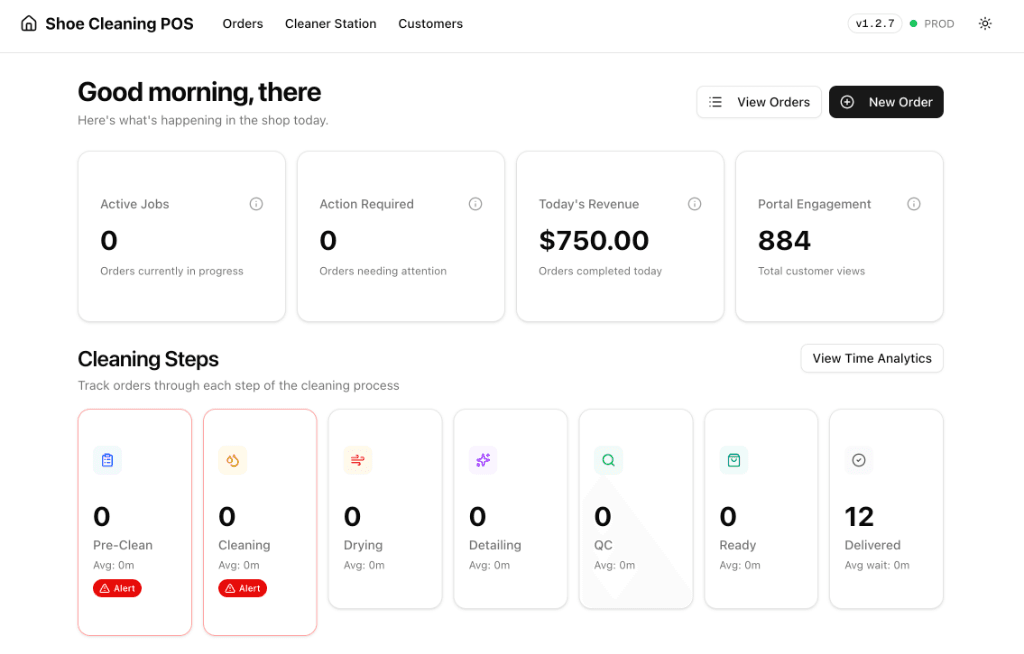
Task: Navigate to the Customers section
Action: [x=430, y=23]
